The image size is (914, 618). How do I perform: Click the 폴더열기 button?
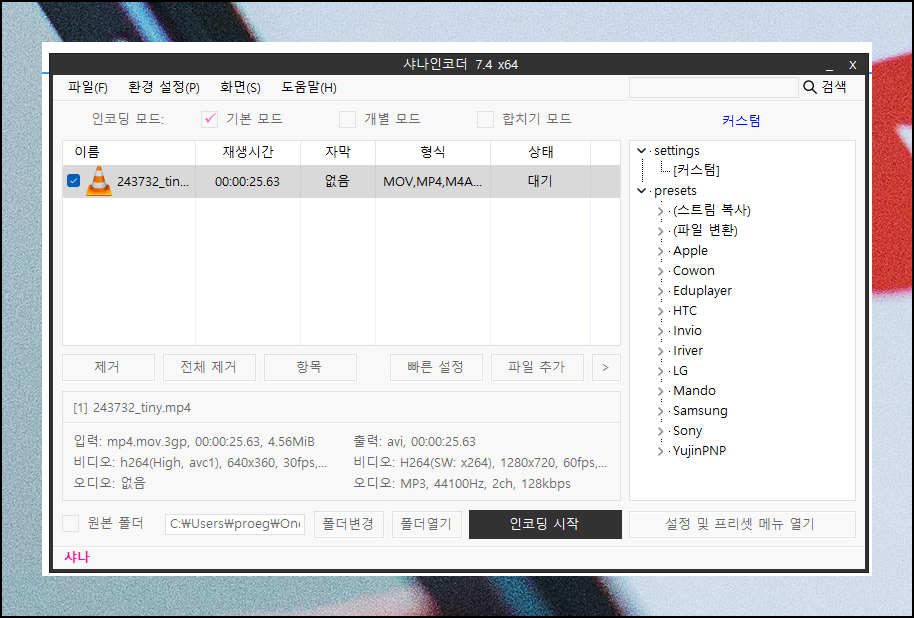click(x=427, y=524)
